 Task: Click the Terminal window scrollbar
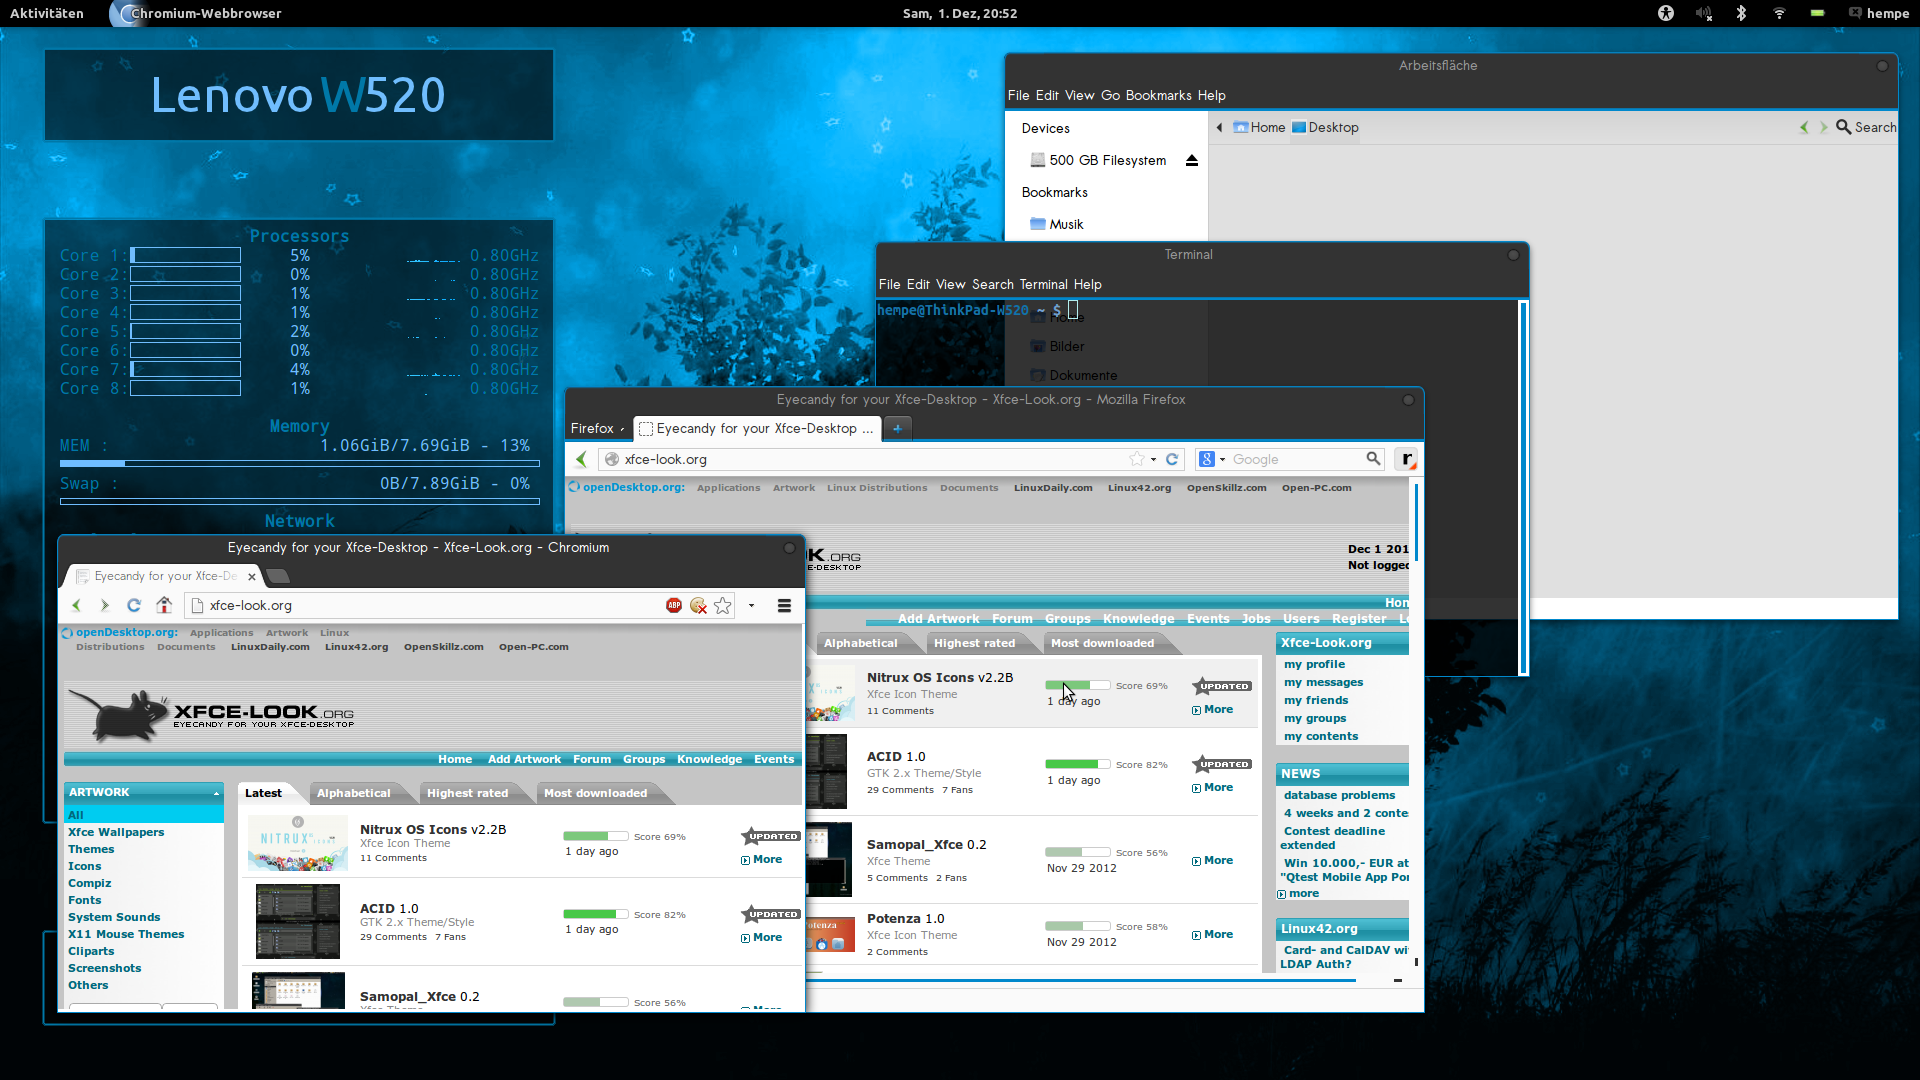1523,488
